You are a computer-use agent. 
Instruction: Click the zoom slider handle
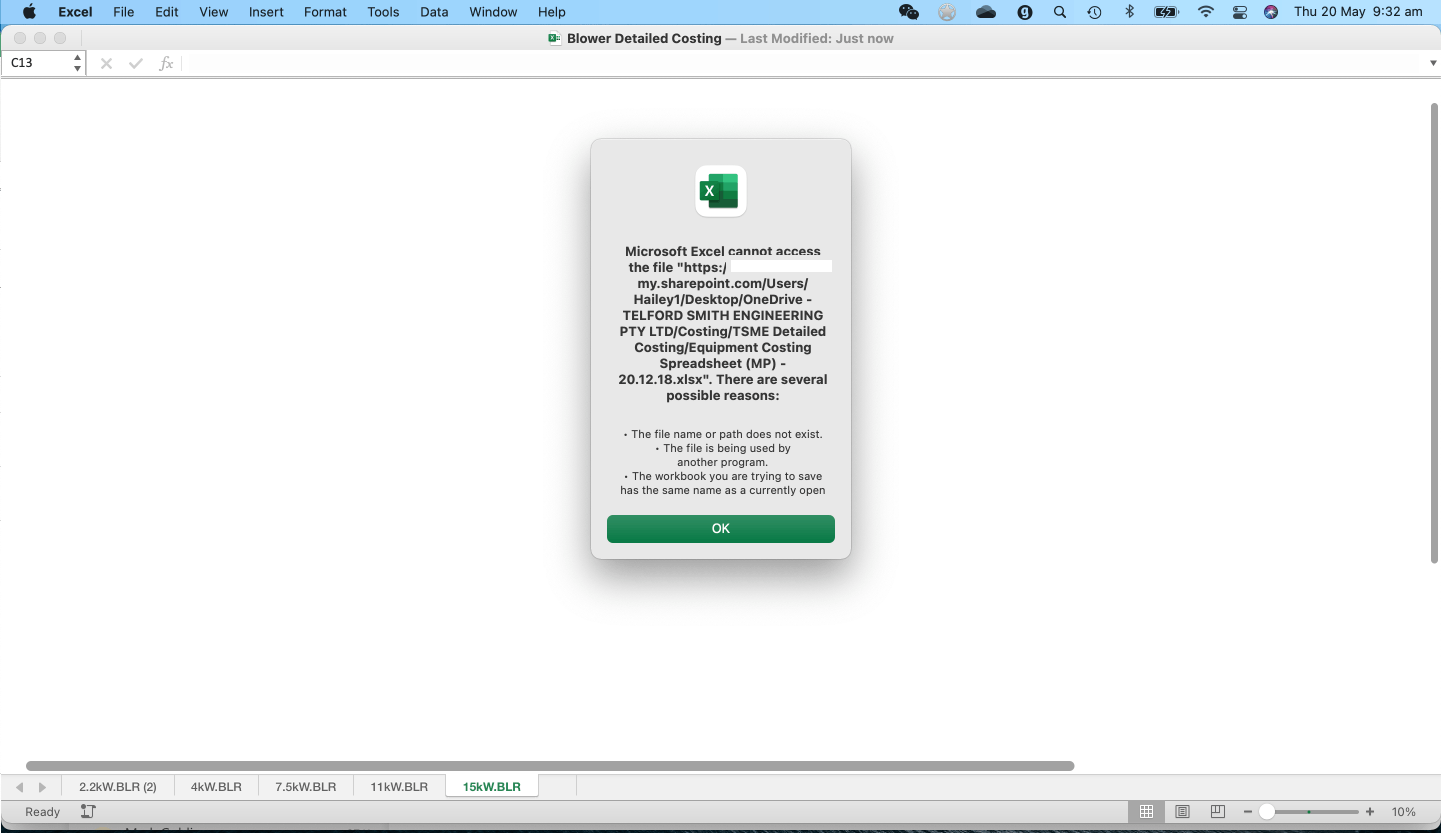[x=1267, y=812]
